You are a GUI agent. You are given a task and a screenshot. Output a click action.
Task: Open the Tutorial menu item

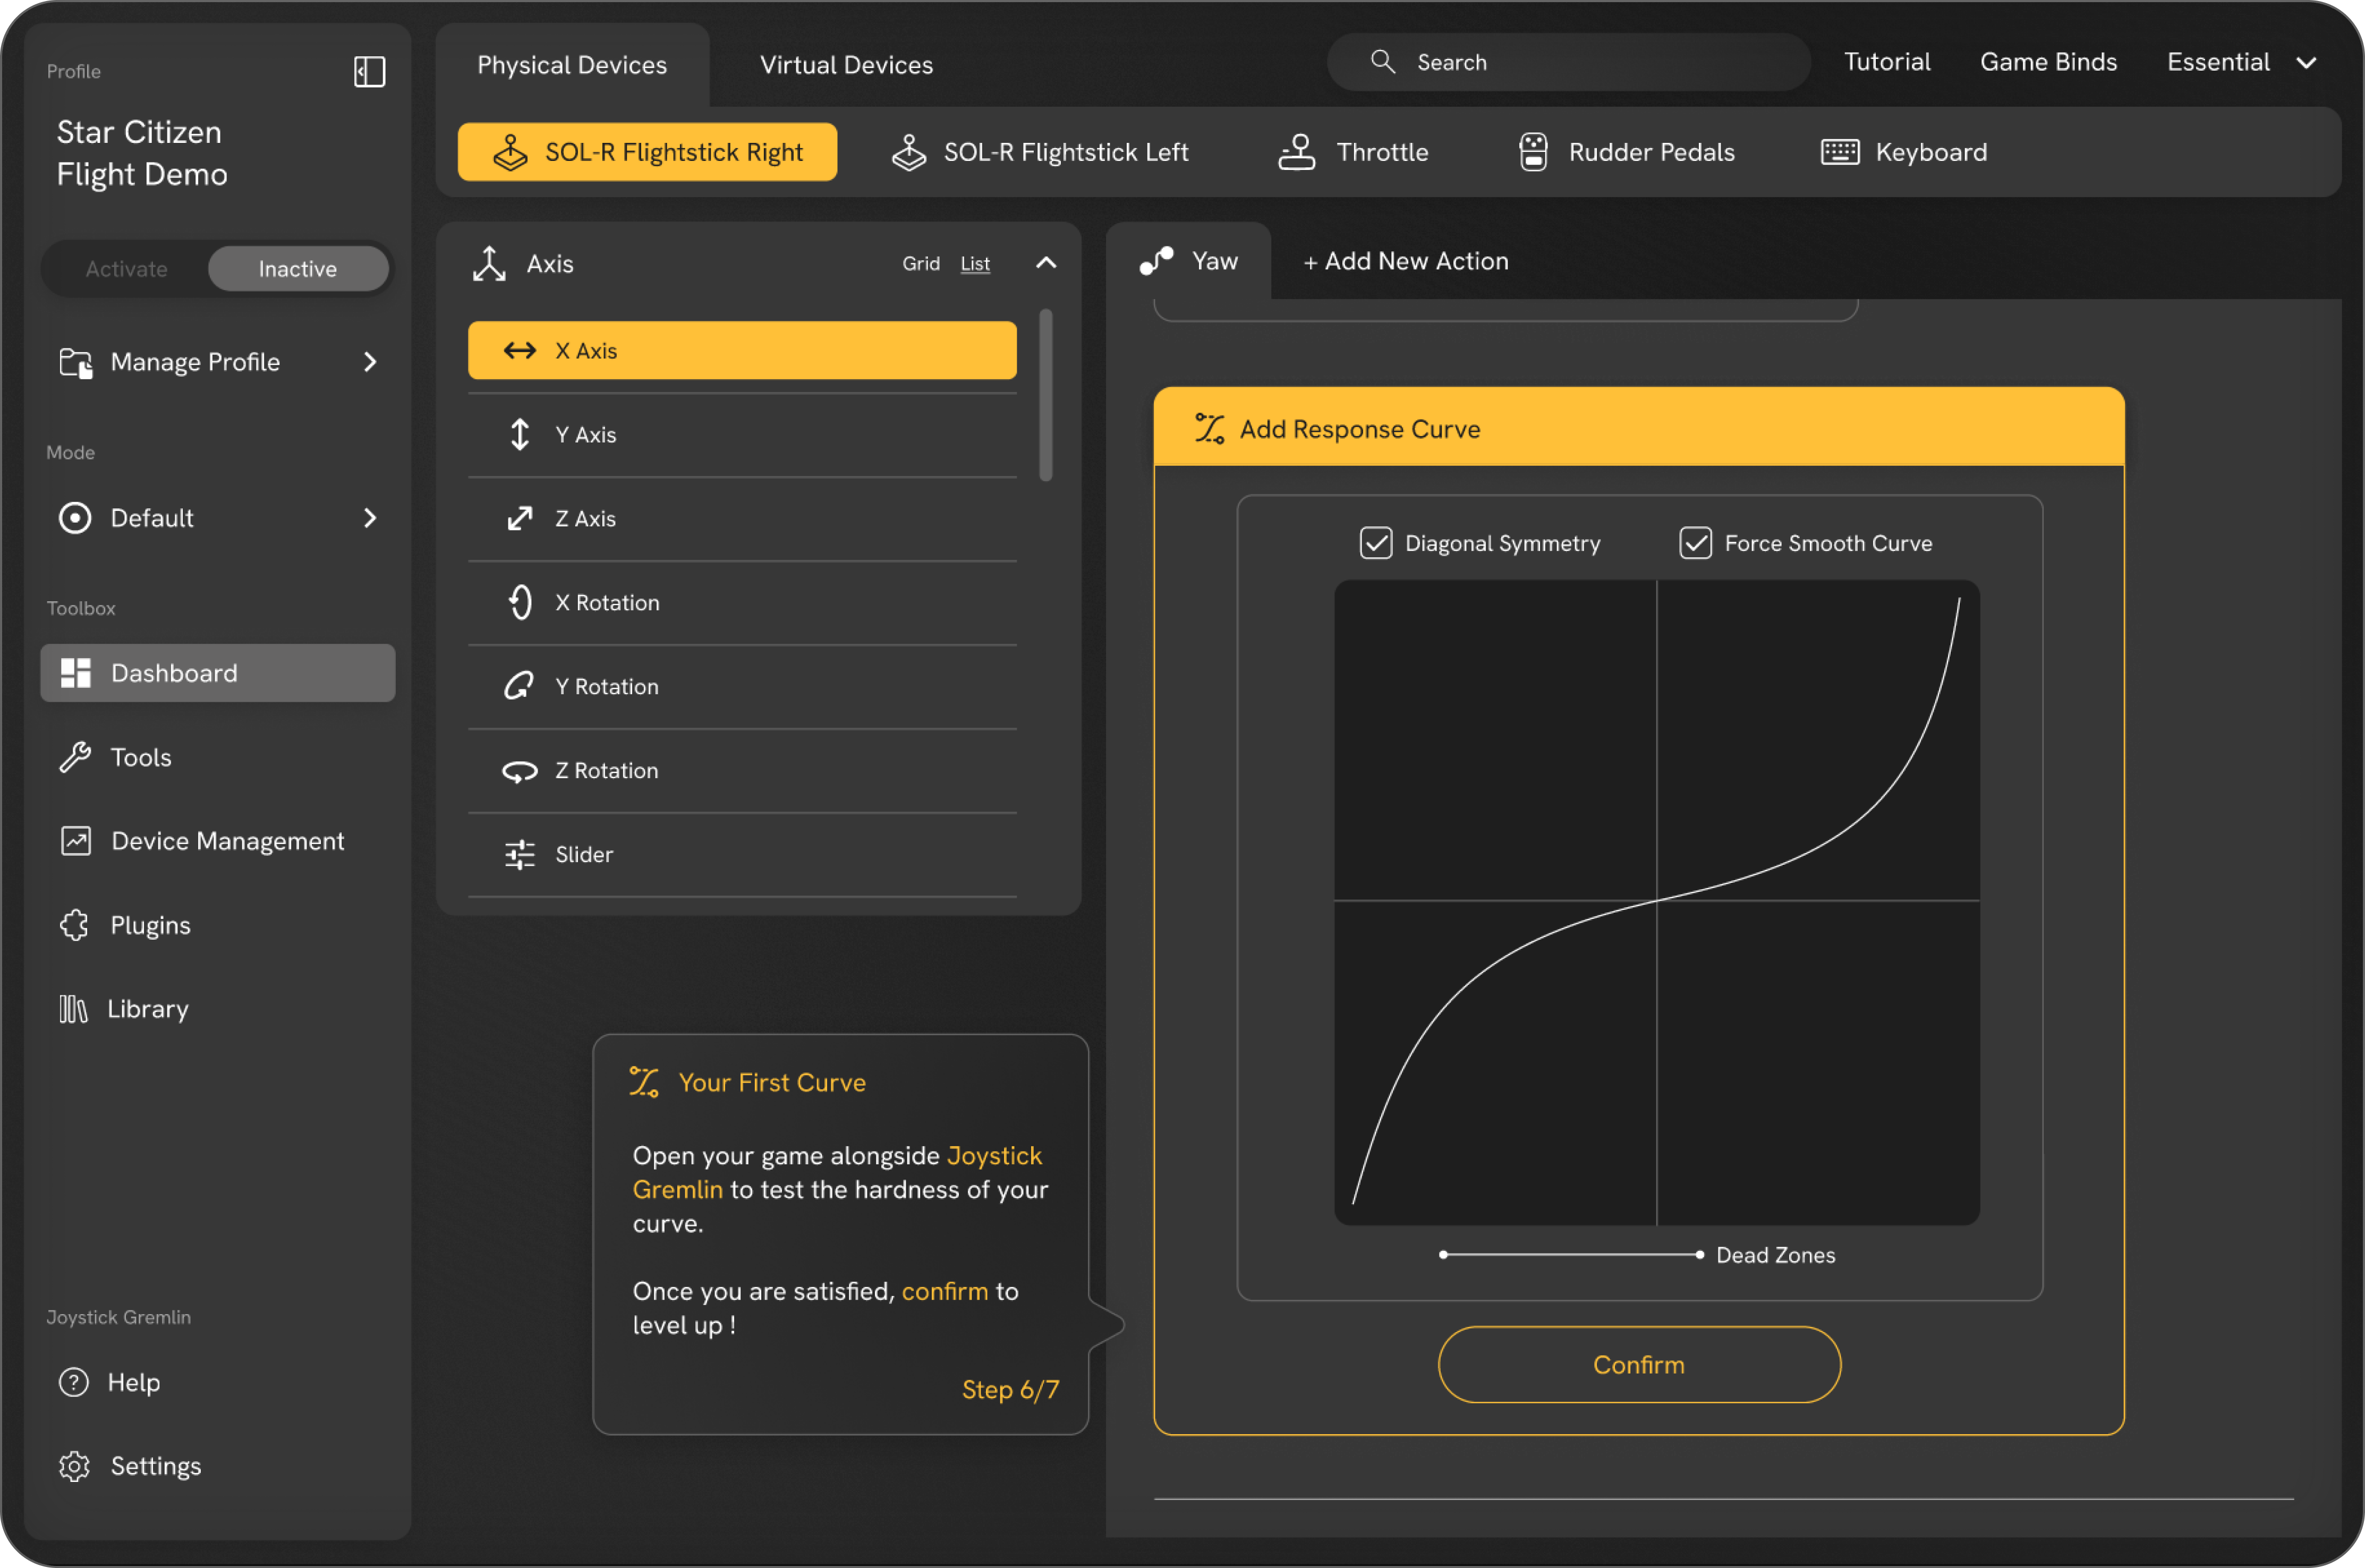(1887, 62)
